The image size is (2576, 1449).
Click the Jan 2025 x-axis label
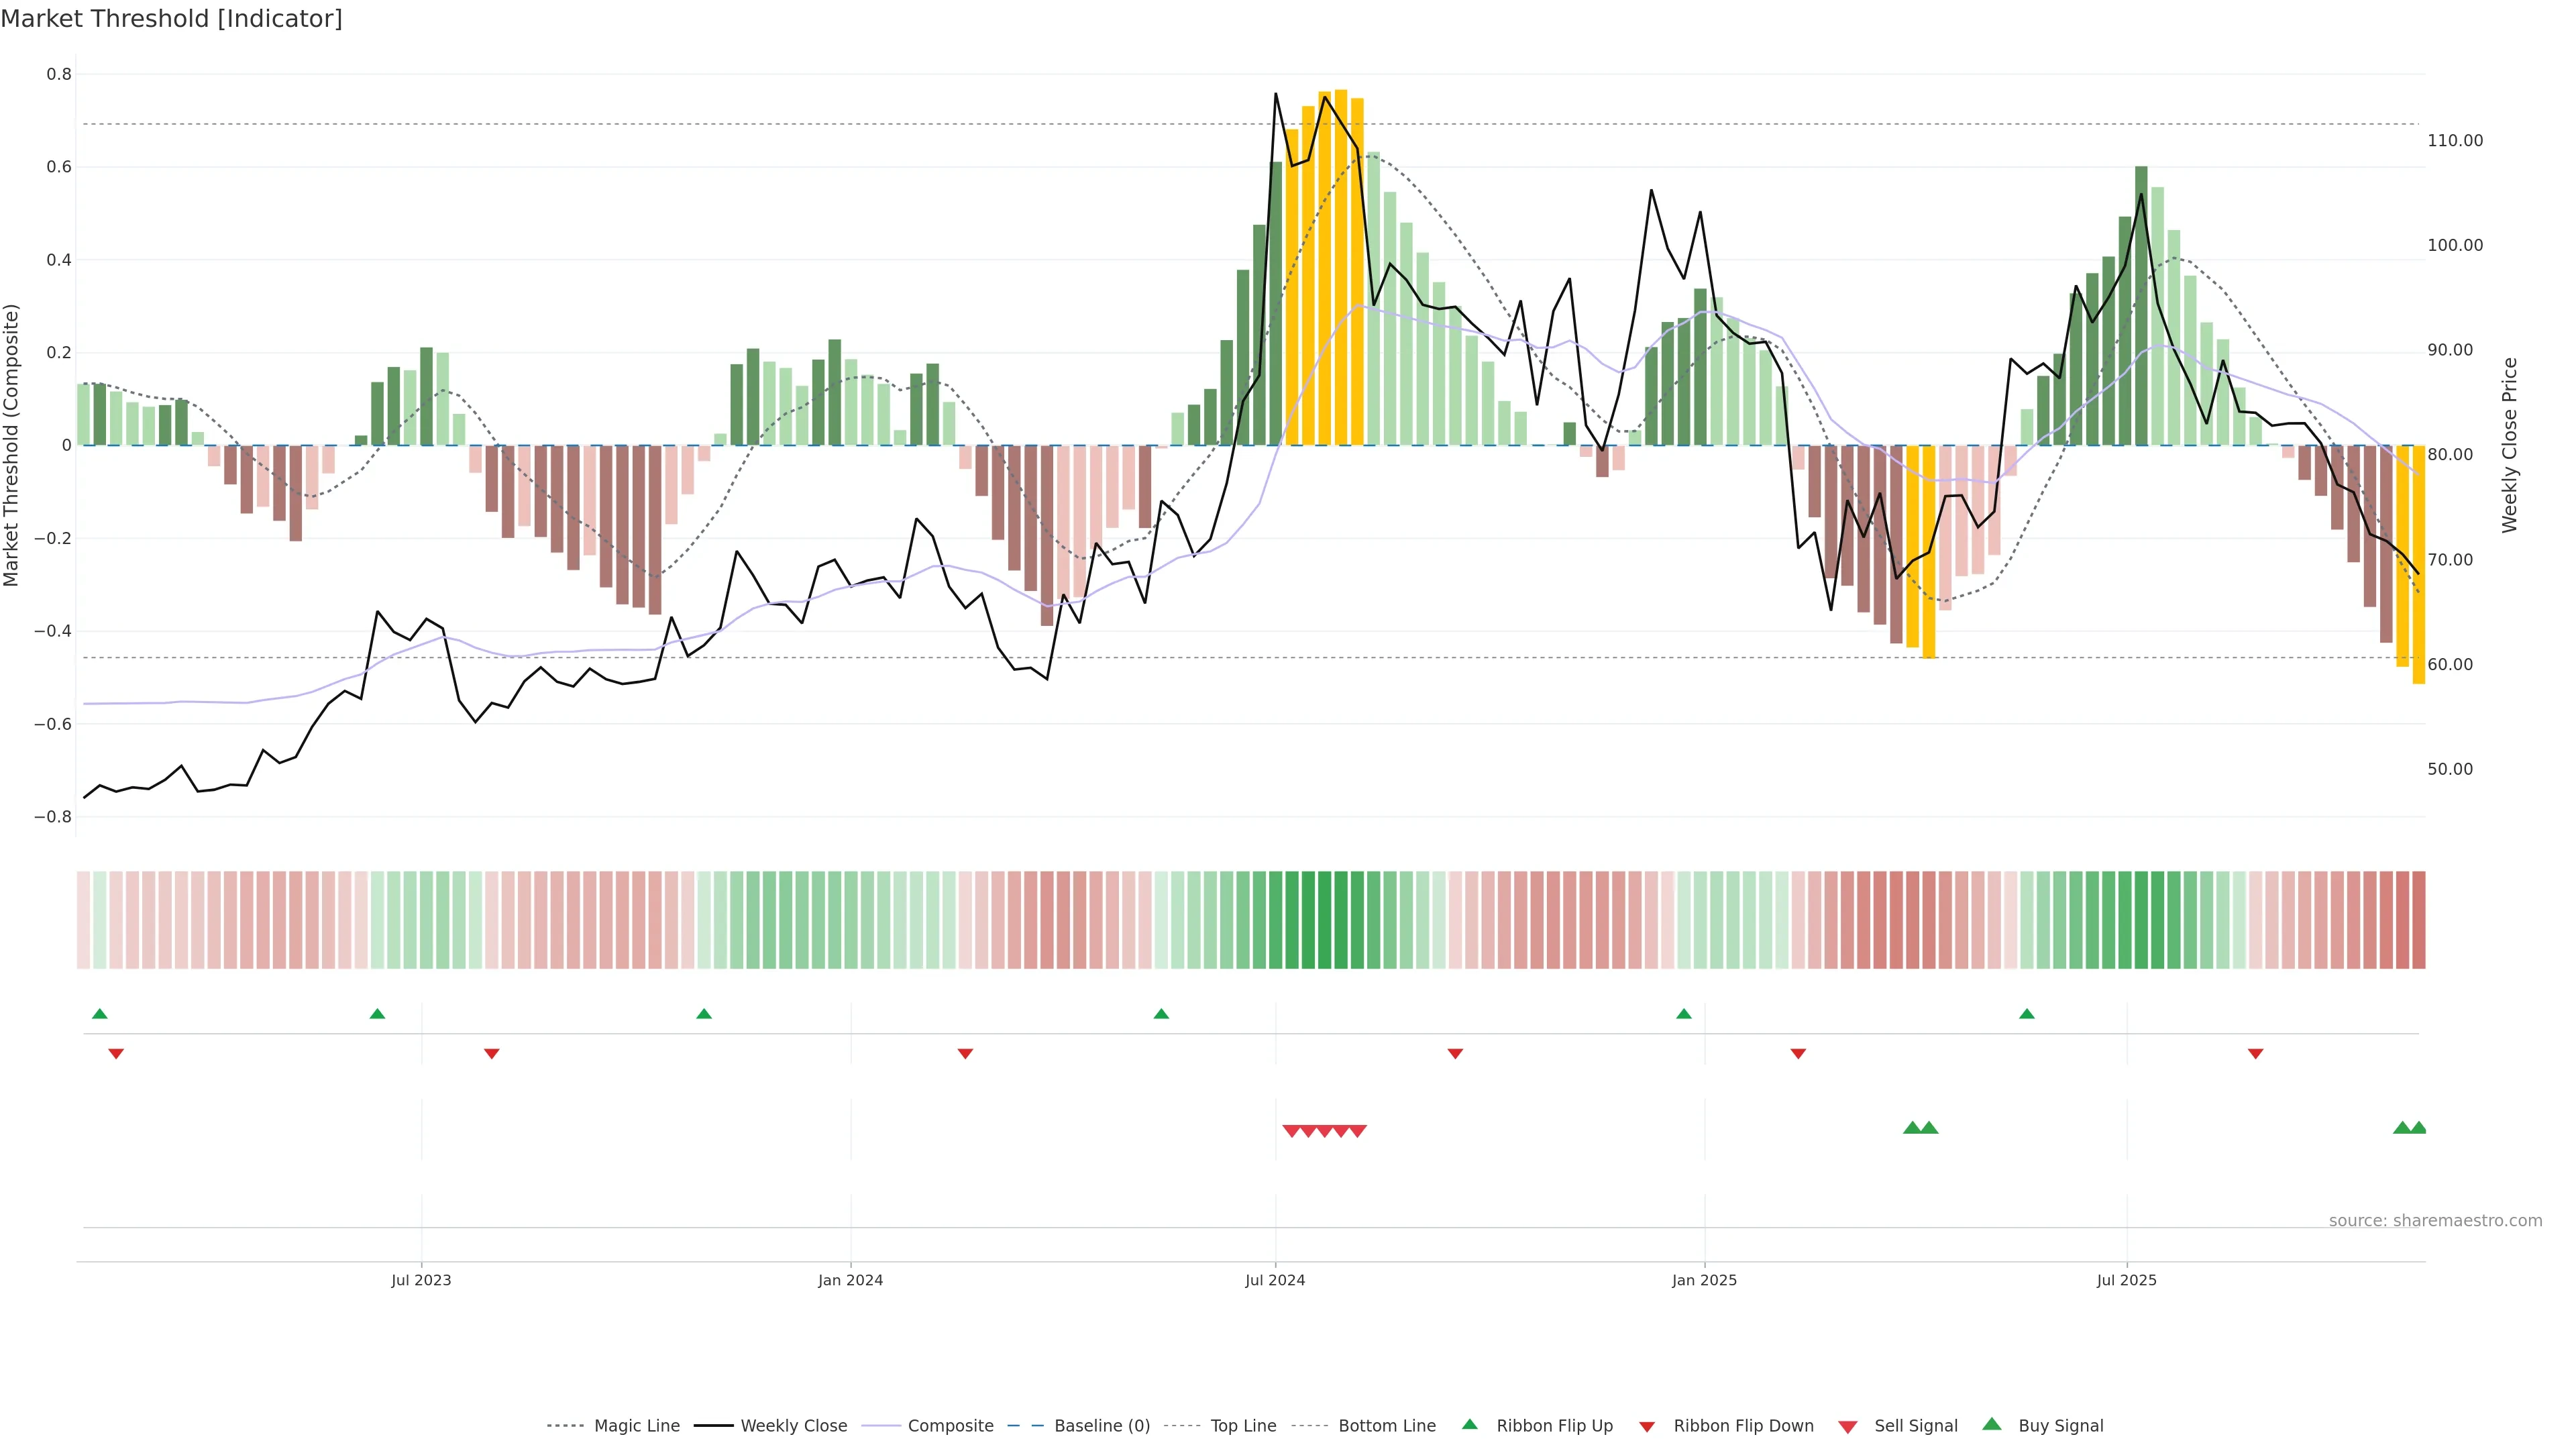click(x=1704, y=1280)
